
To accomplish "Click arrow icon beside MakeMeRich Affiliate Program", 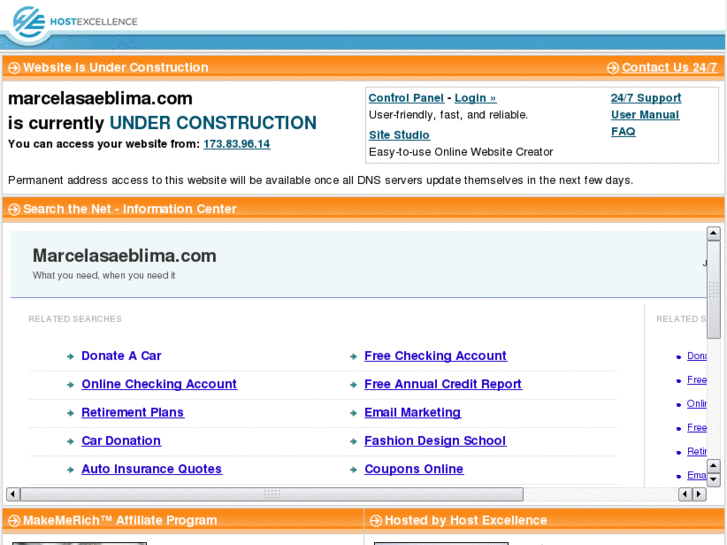I will 14,521.
